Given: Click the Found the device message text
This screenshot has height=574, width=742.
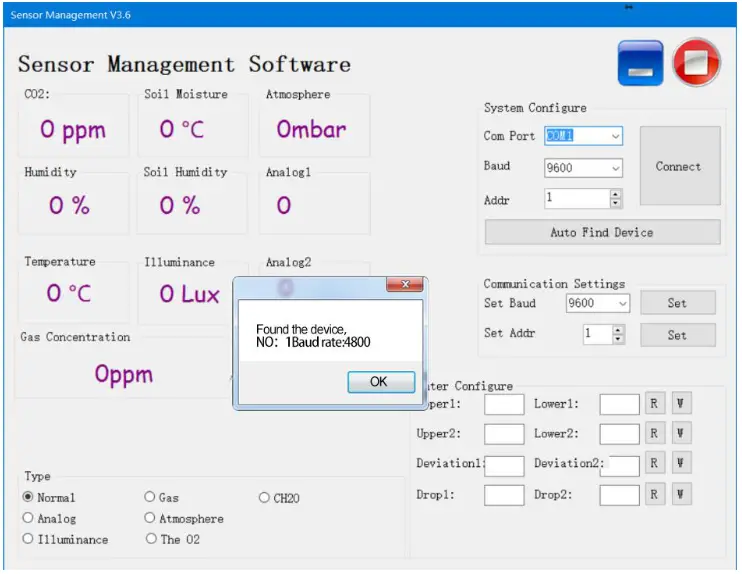Looking at the screenshot, I should (x=313, y=336).
